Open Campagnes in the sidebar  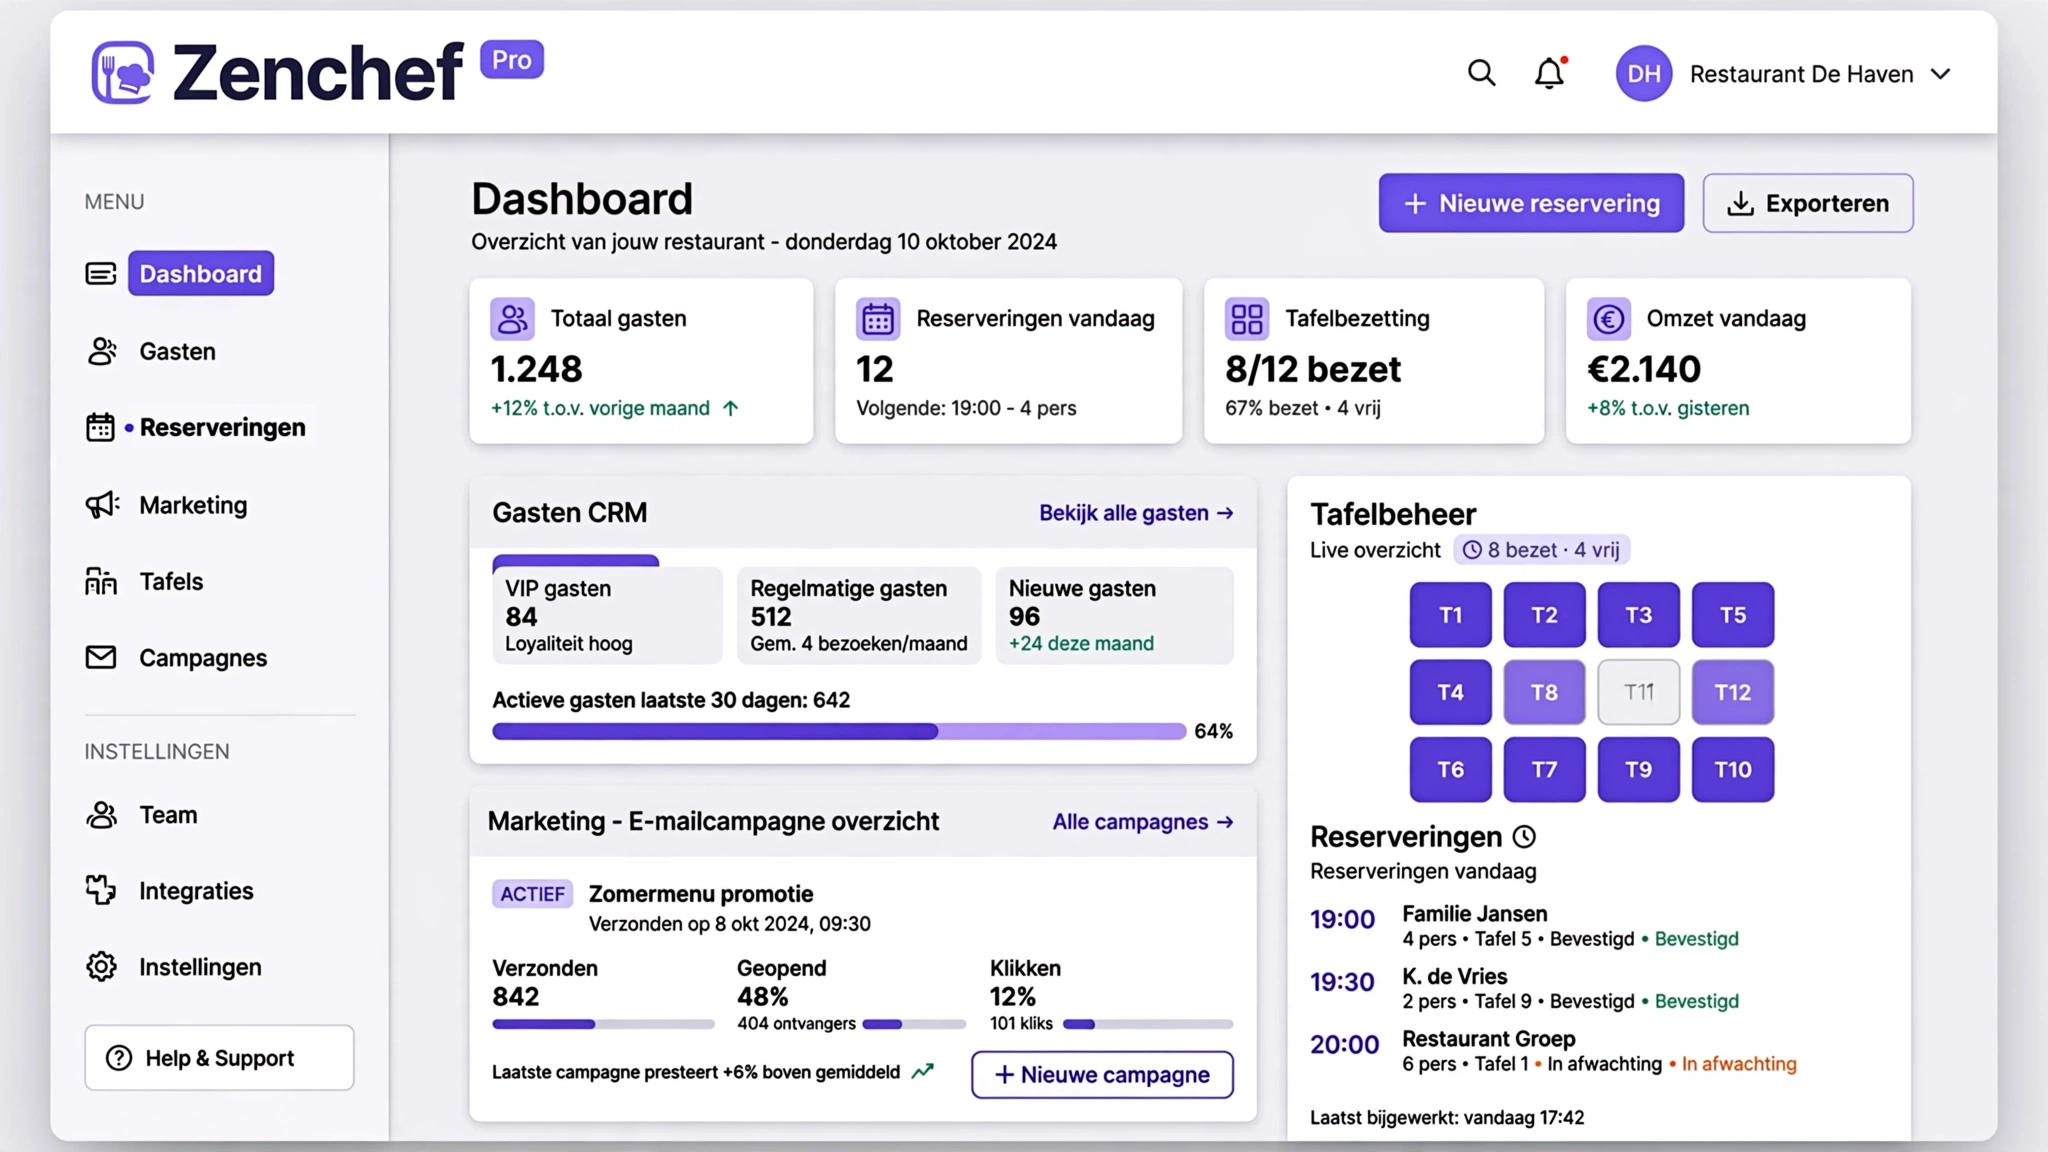(203, 658)
